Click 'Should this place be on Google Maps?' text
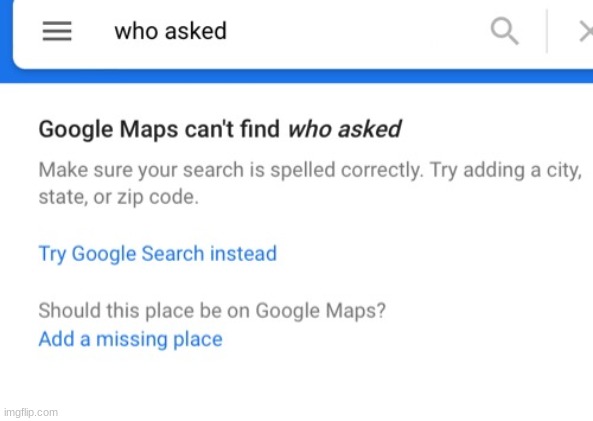Screen dimensions: 593x421 tap(212, 311)
